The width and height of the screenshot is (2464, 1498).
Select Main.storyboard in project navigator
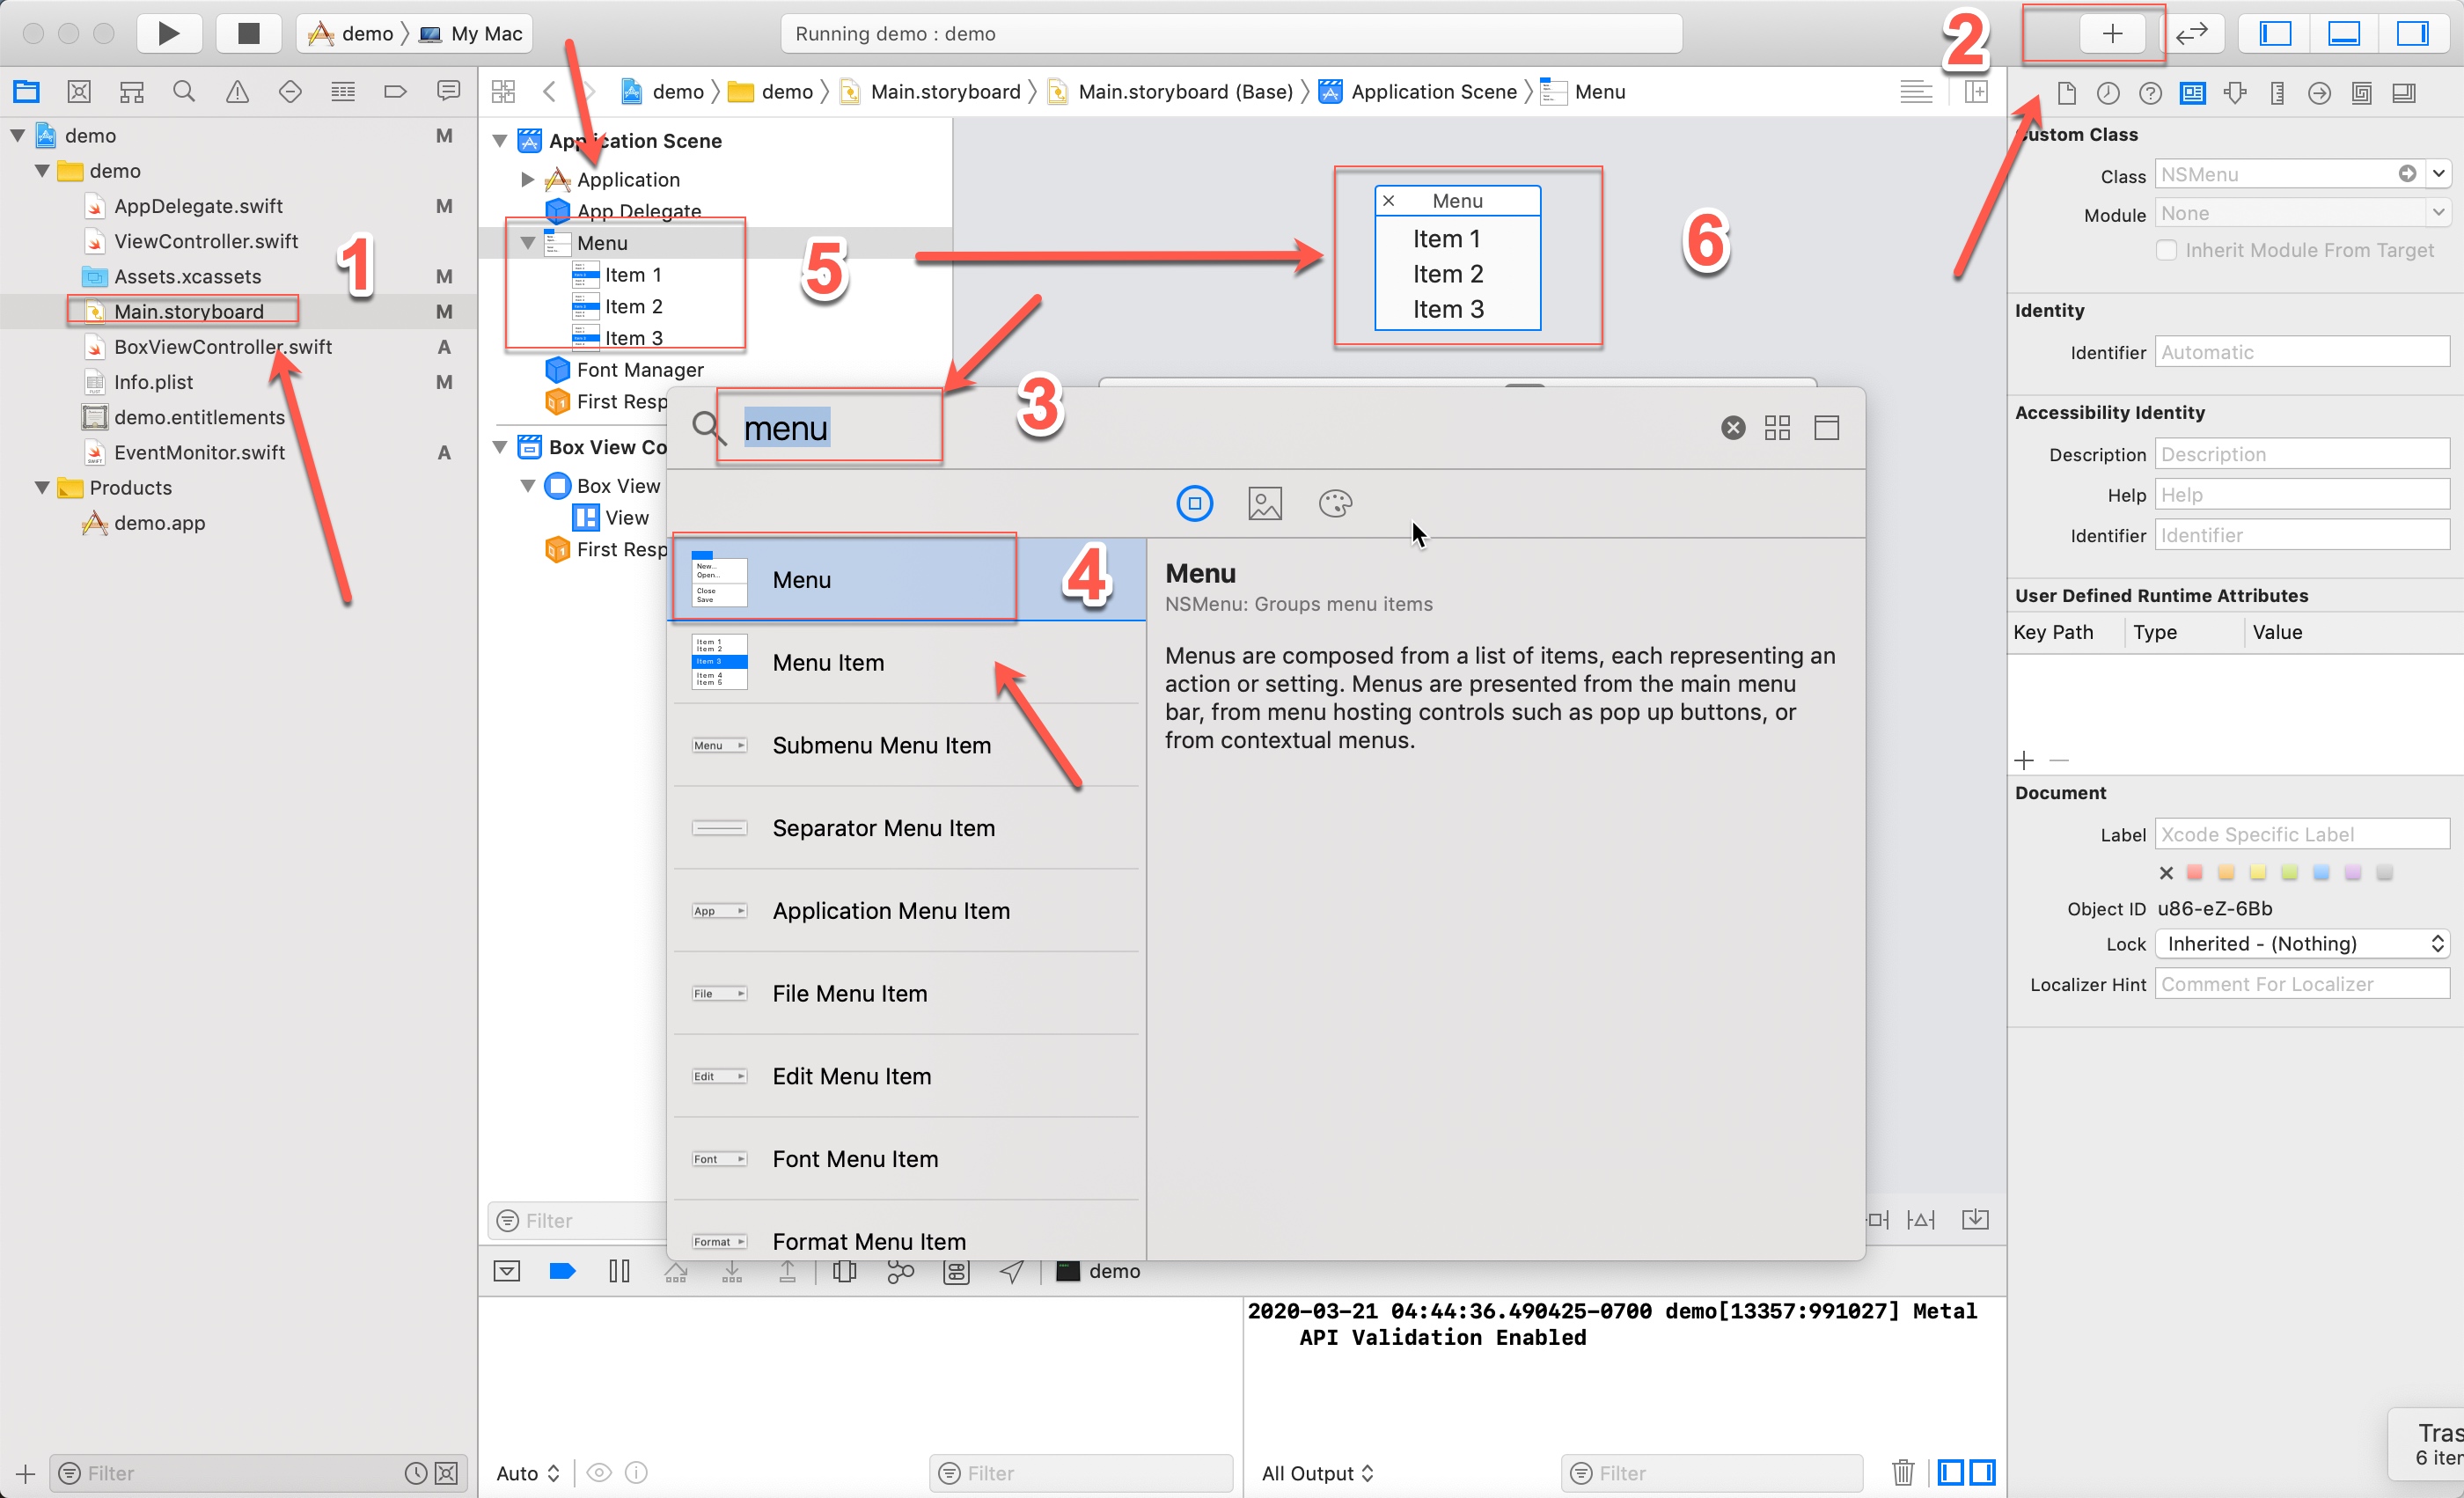pos(189,311)
